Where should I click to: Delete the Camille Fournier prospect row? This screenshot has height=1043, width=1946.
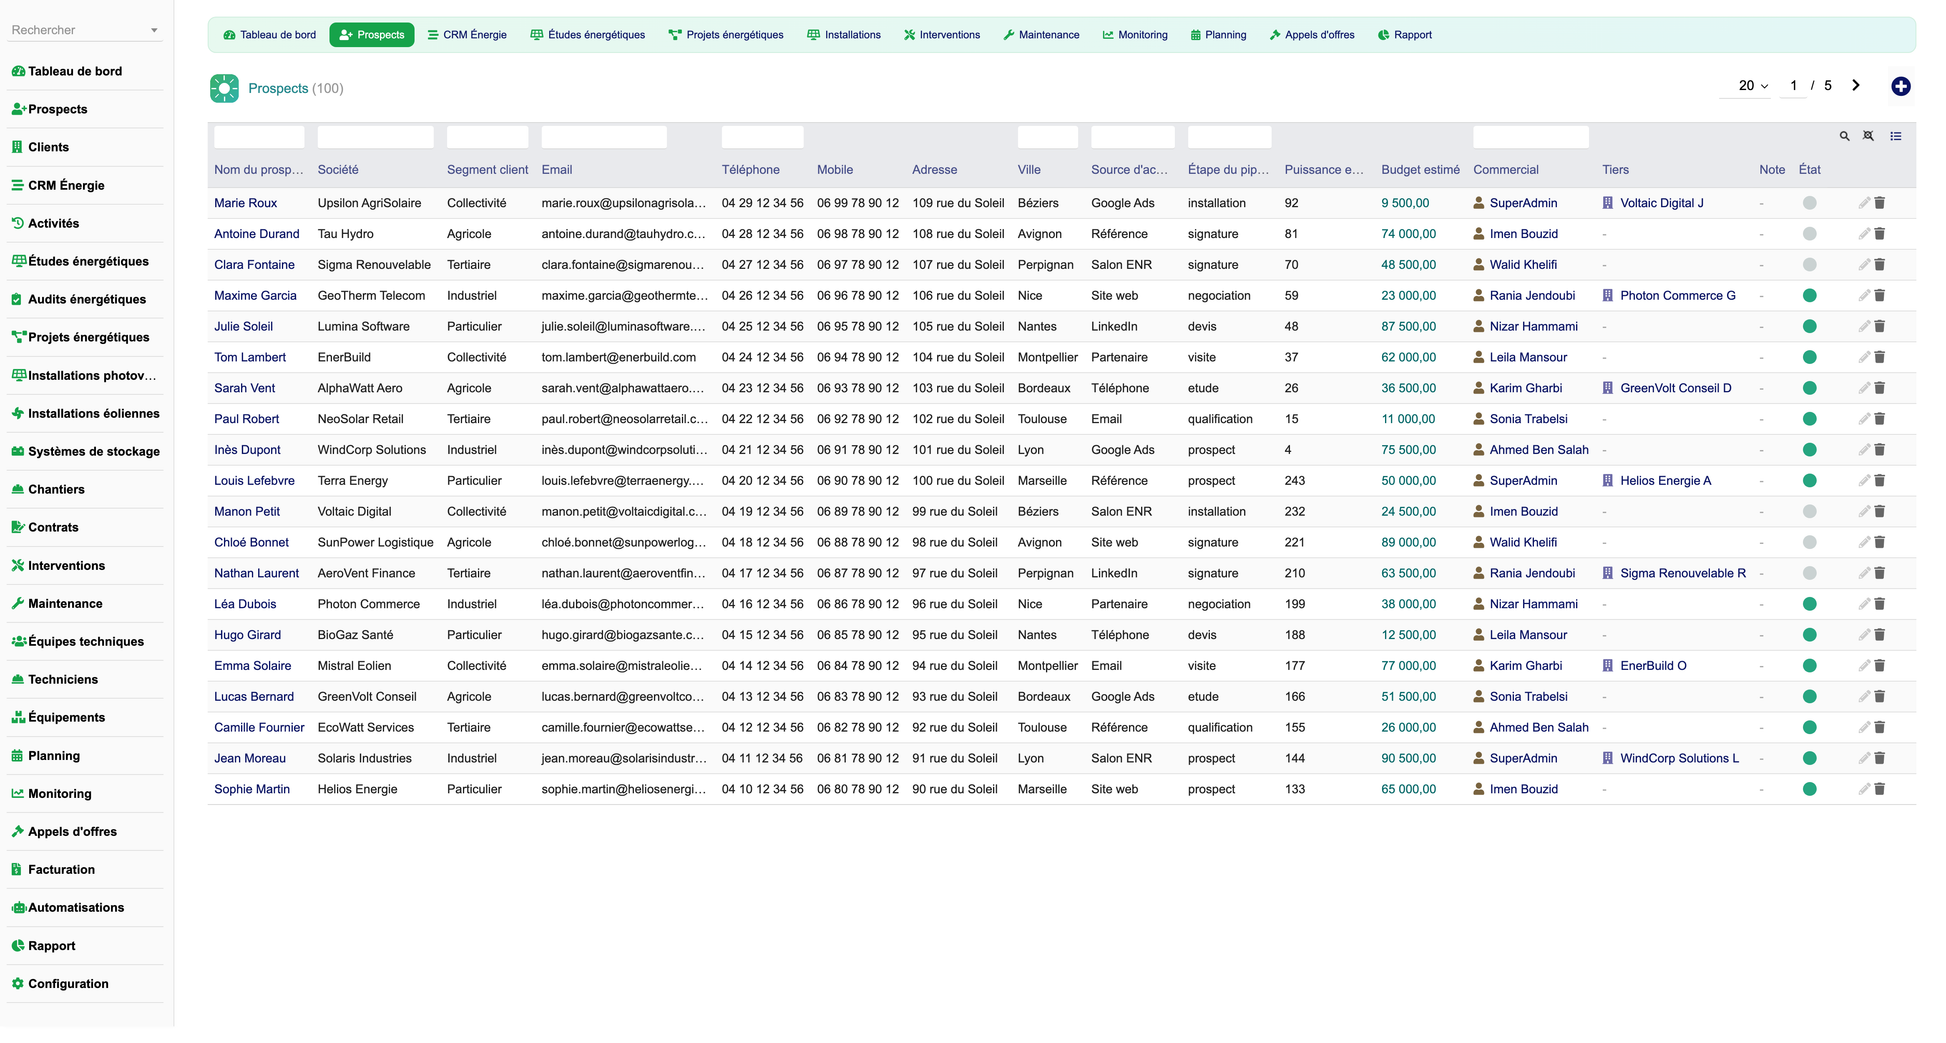click(x=1879, y=728)
